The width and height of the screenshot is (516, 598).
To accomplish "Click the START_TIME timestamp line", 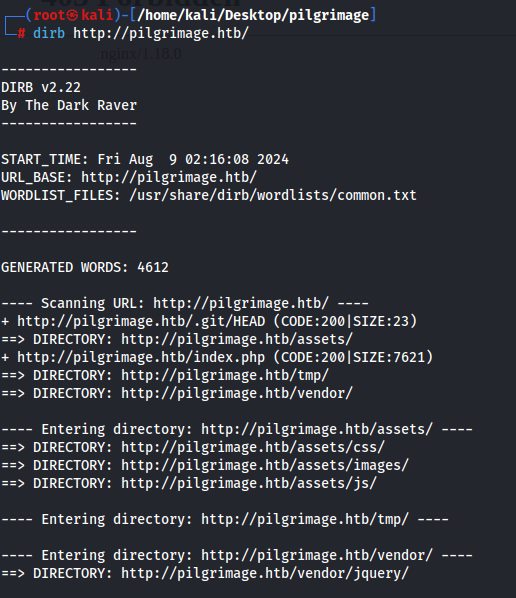I will pyautogui.click(x=145, y=159).
